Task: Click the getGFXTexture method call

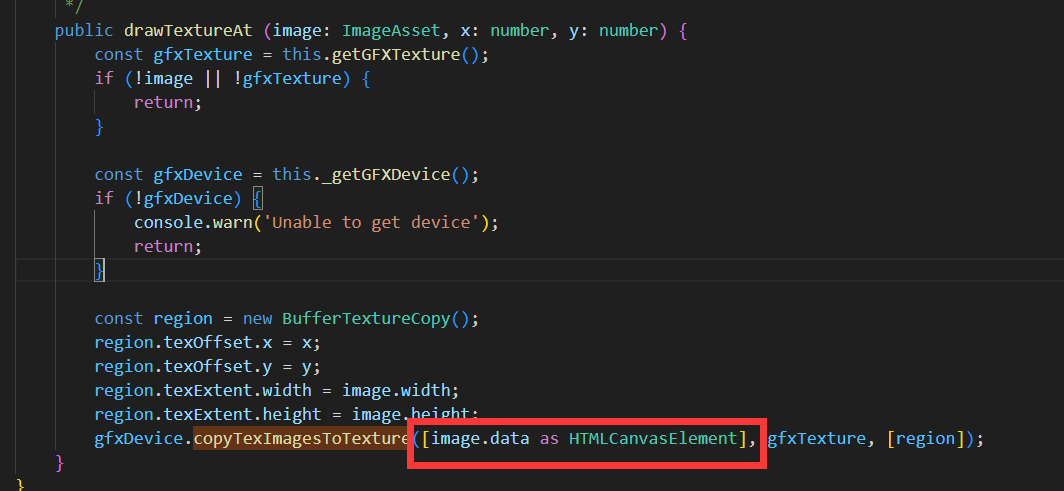Action: click(x=396, y=54)
